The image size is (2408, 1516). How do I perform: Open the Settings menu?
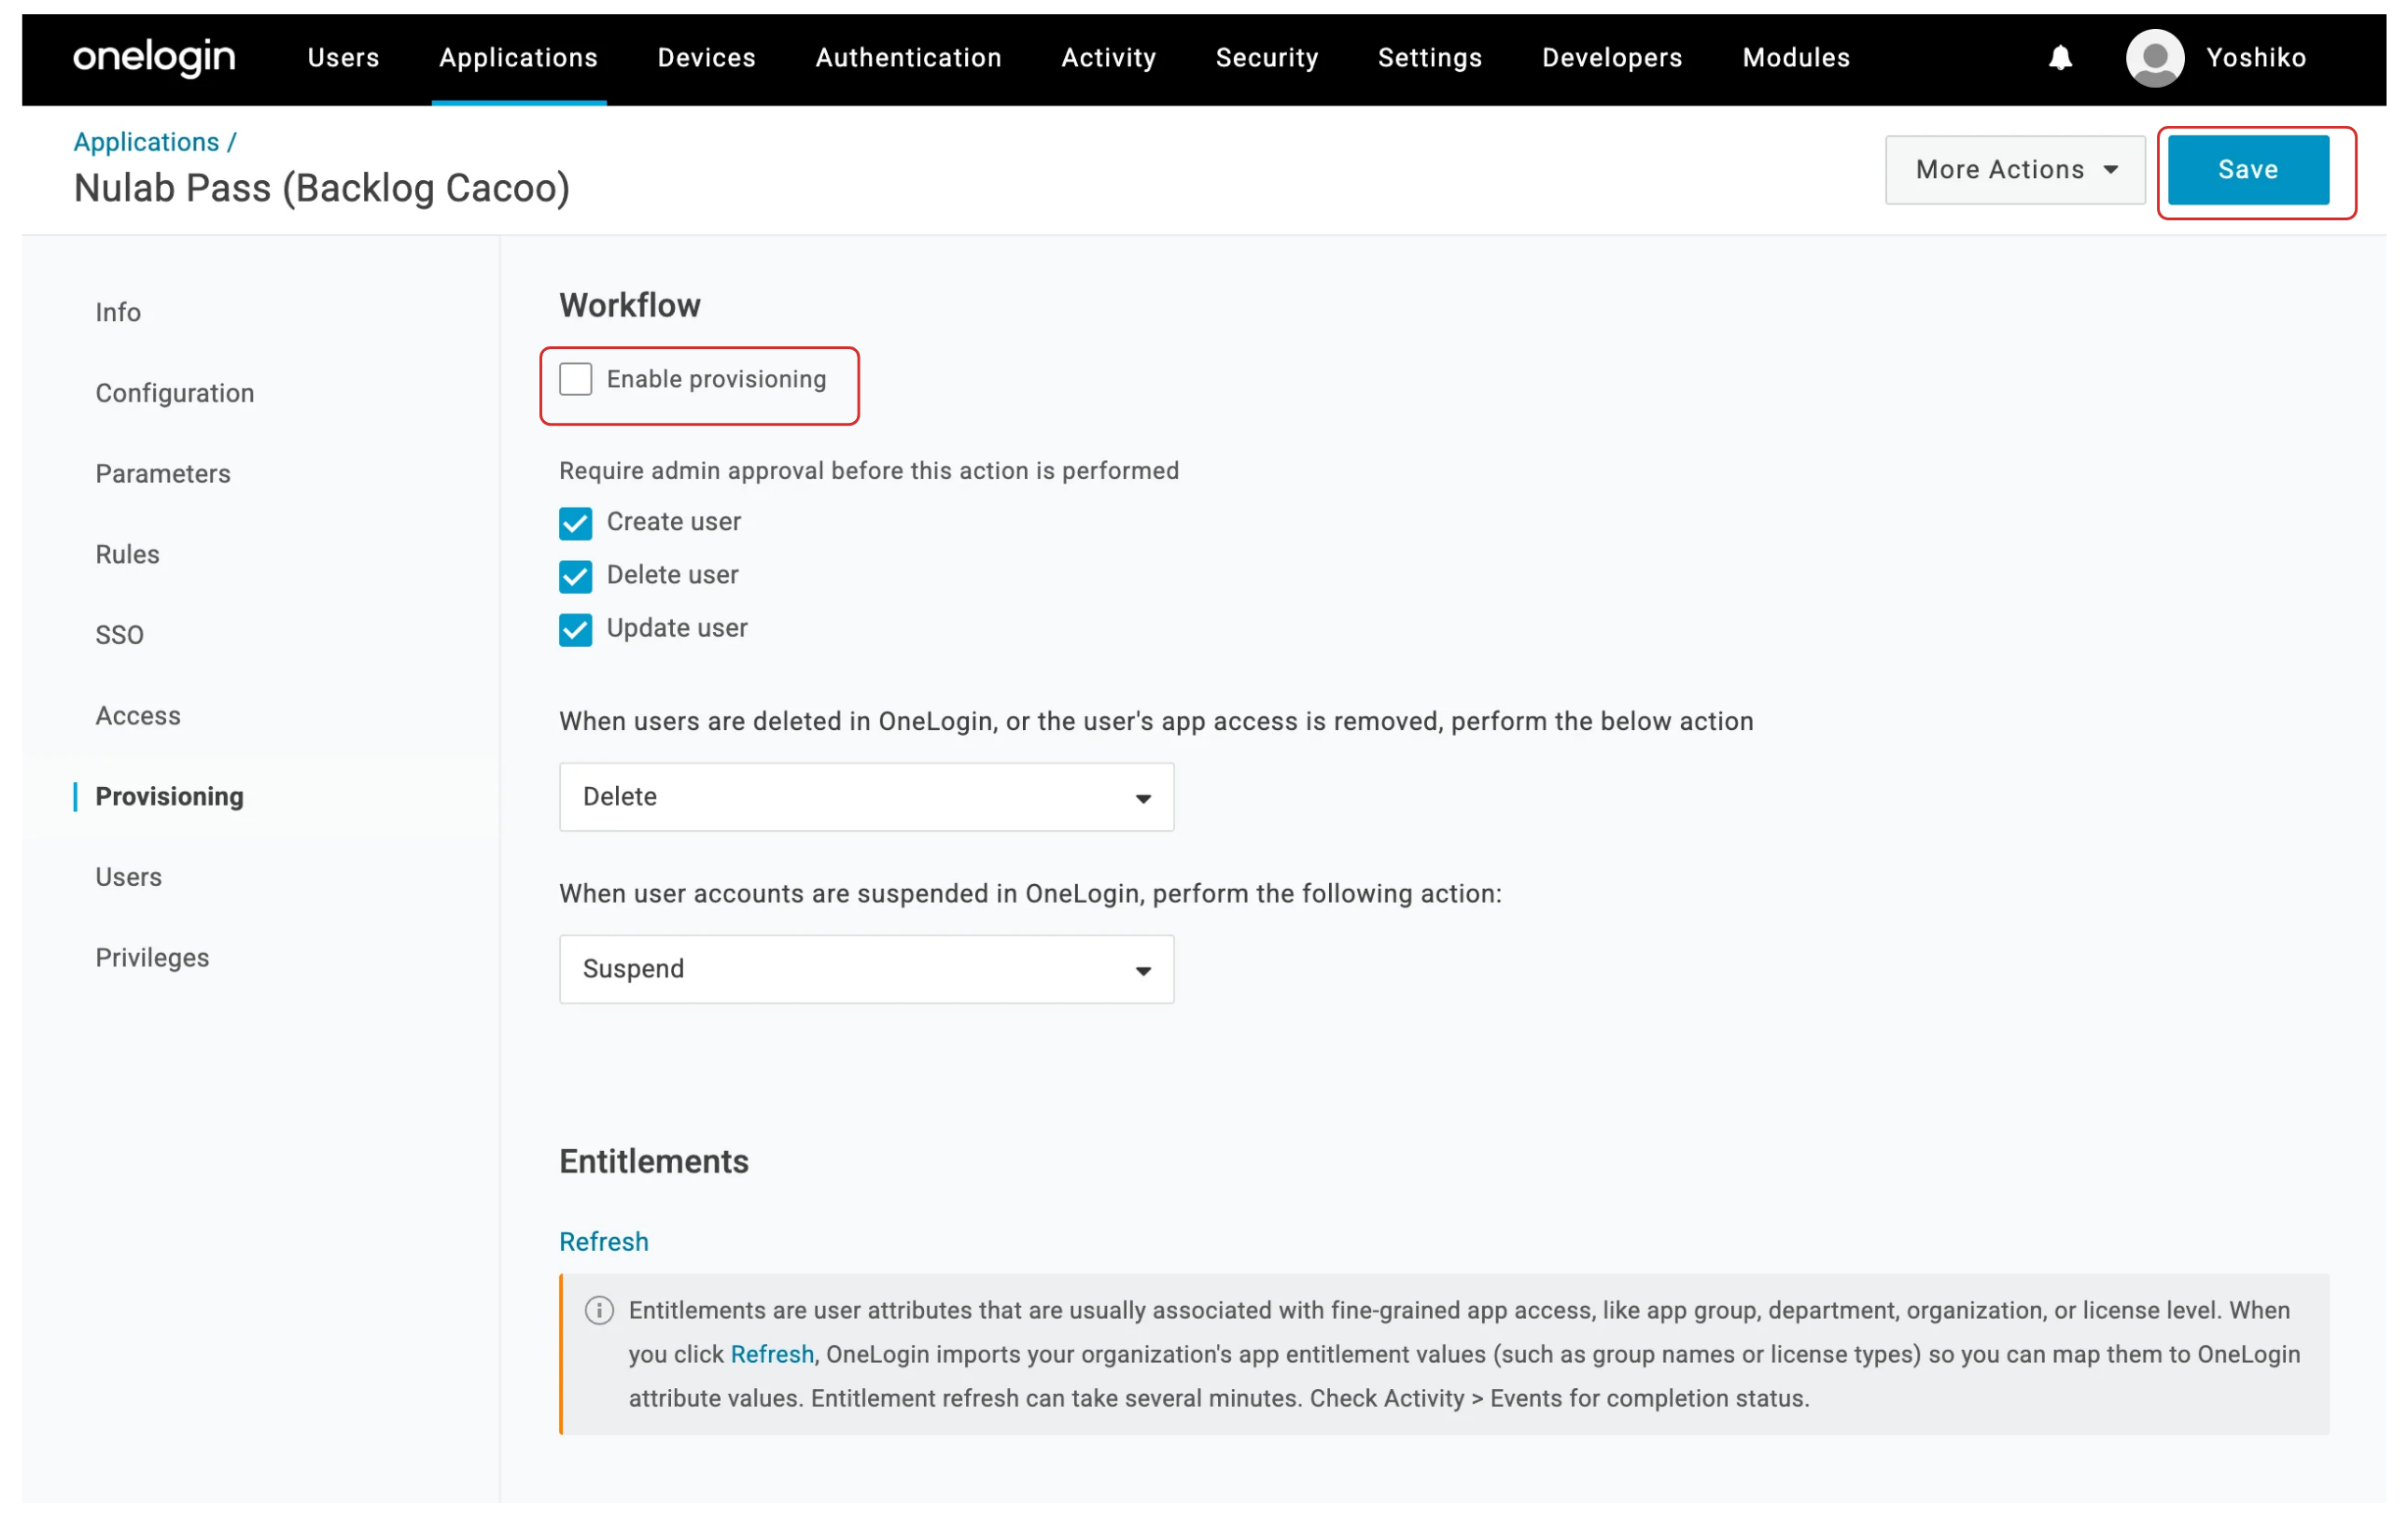coord(1430,58)
